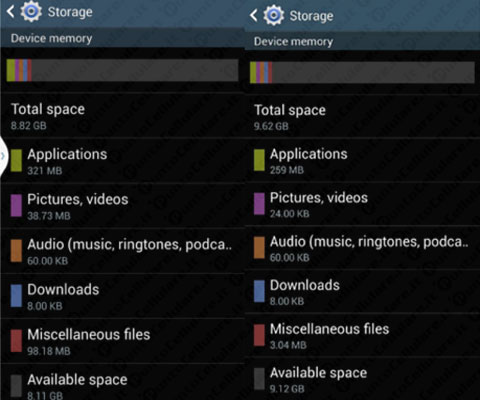Tap the right Storage settings gear icon
This screenshot has width=480, height=400.
click(x=274, y=15)
